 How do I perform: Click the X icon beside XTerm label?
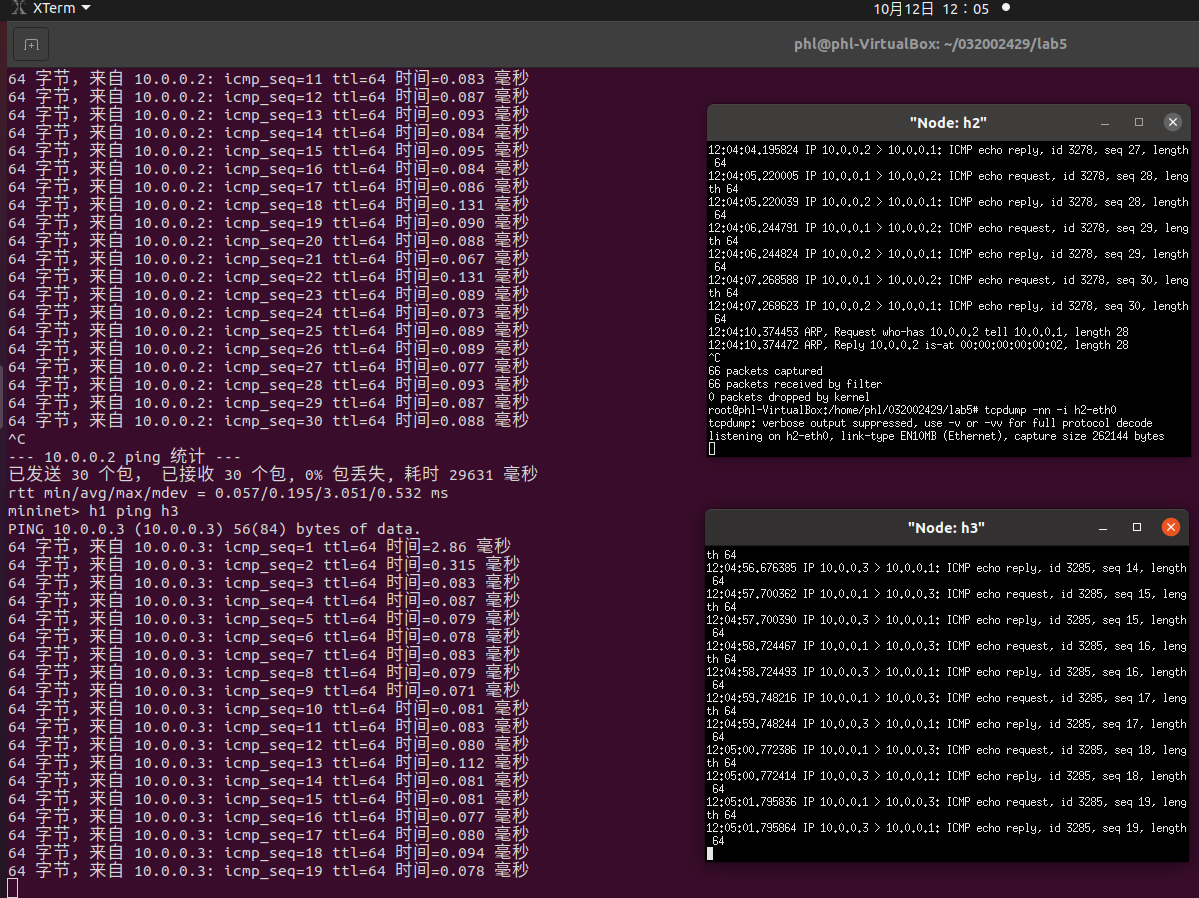point(19,8)
